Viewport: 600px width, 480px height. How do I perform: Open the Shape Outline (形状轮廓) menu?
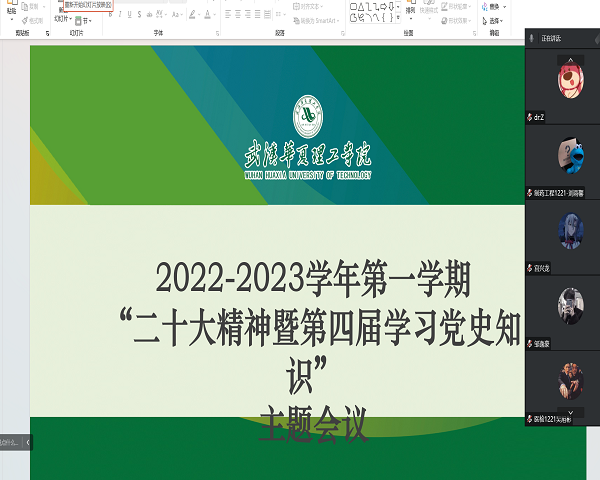pos(456,7)
